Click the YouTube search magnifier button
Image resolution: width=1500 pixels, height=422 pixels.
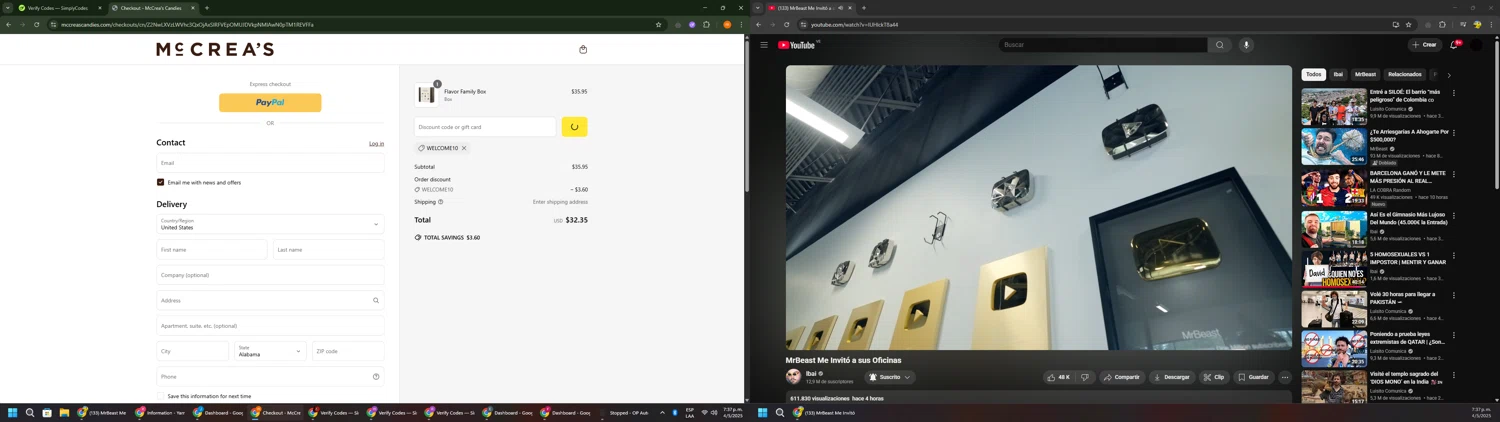tap(1219, 45)
